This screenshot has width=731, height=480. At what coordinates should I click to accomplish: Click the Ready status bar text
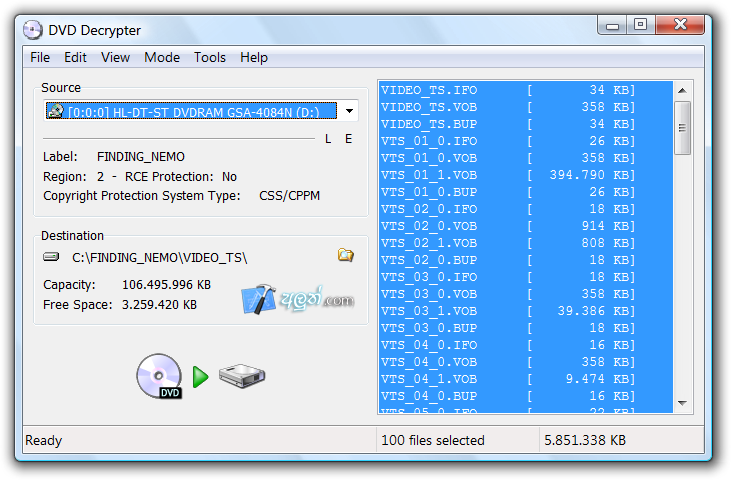43,440
